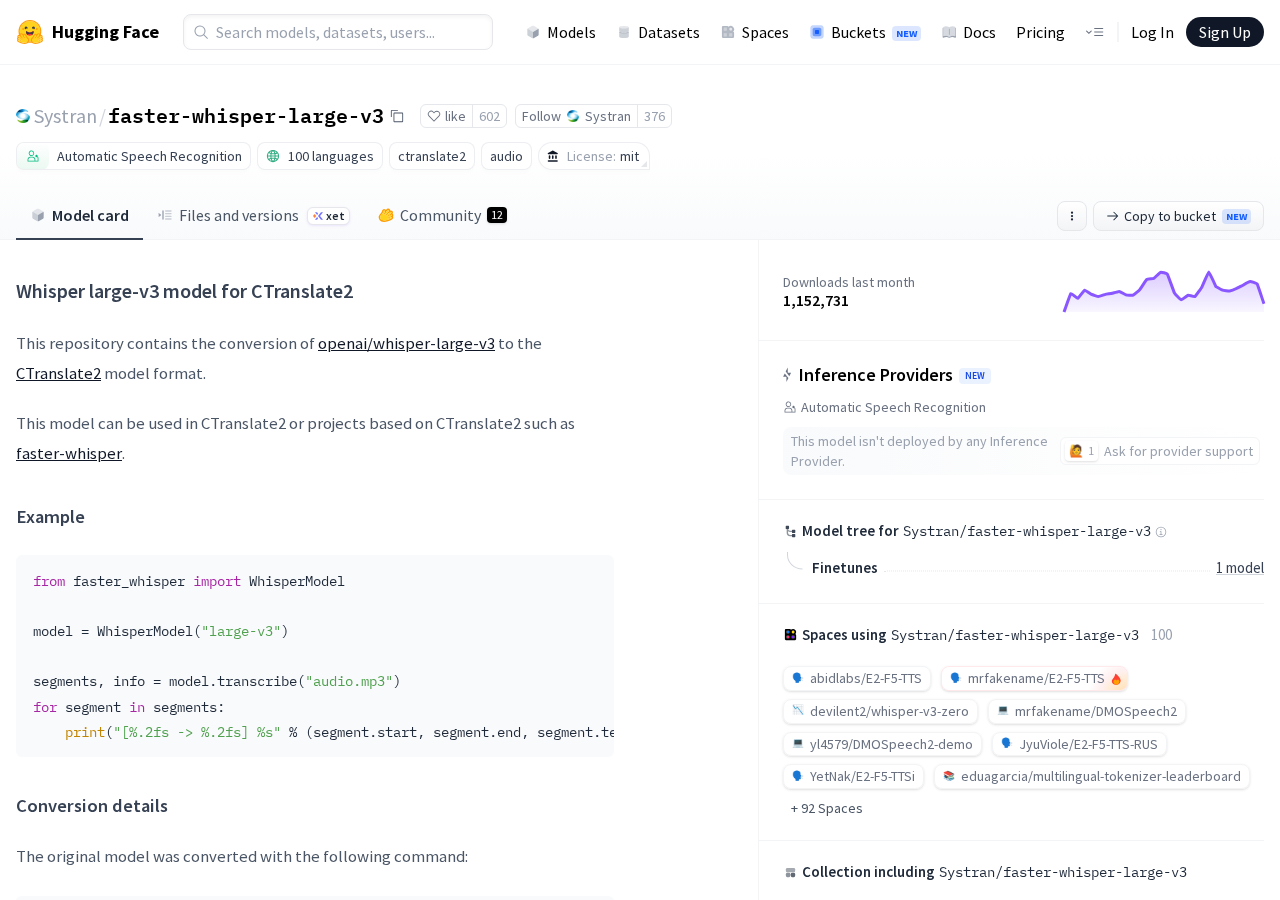Open the faster-whisper link

tap(69, 453)
